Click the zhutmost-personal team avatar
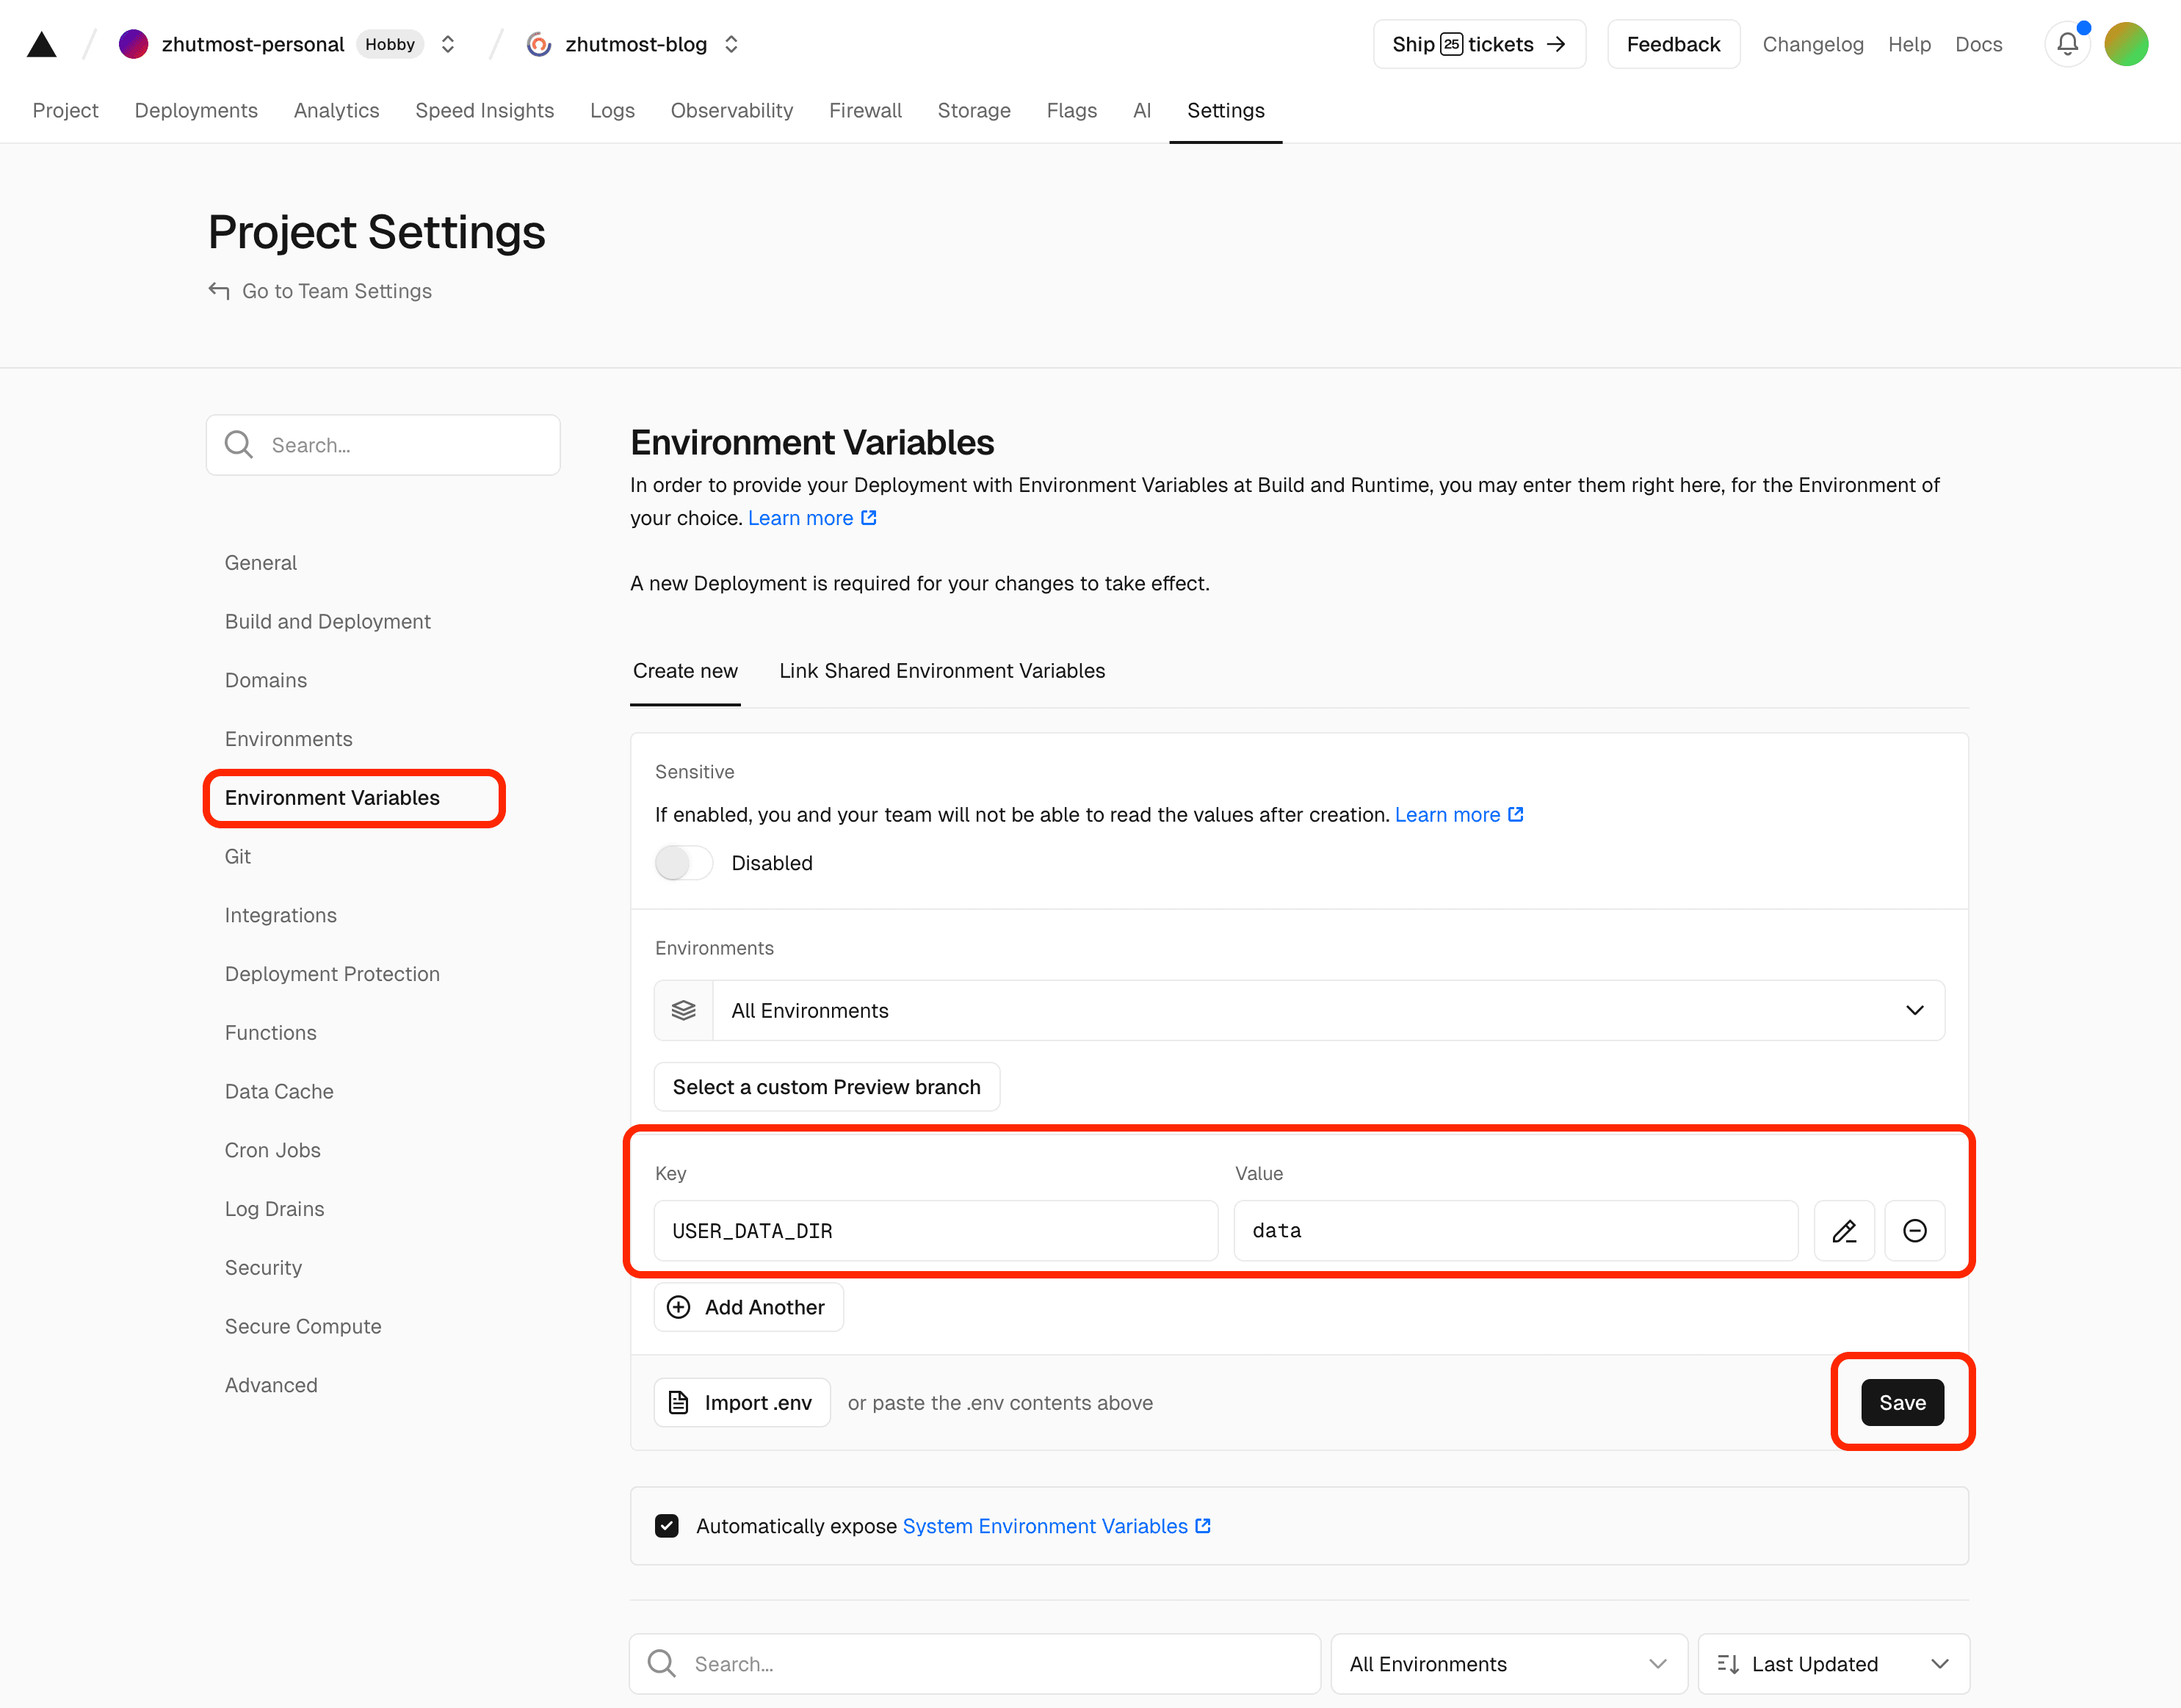2181x1708 pixels. pos(133,44)
